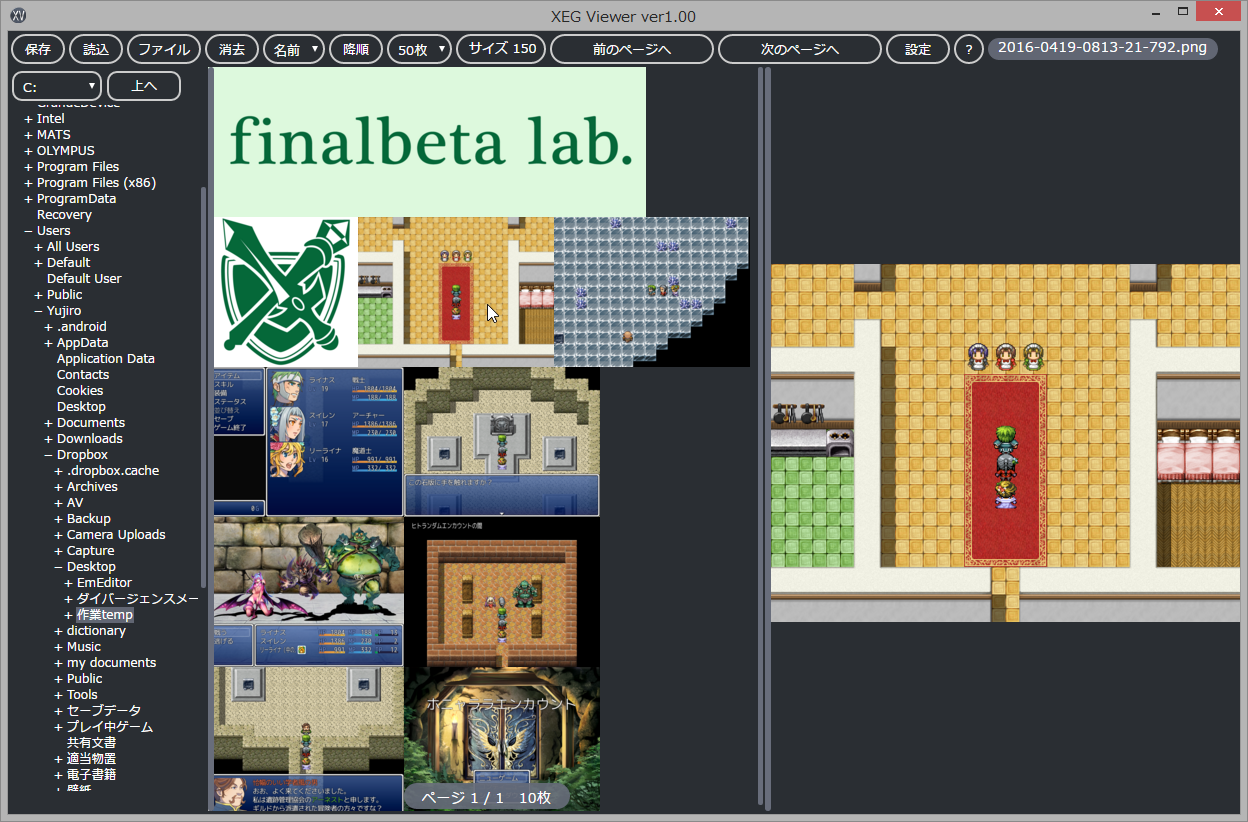Select the 作業temp folder
This screenshot has height=822, width=1248.
pos(105,615)
